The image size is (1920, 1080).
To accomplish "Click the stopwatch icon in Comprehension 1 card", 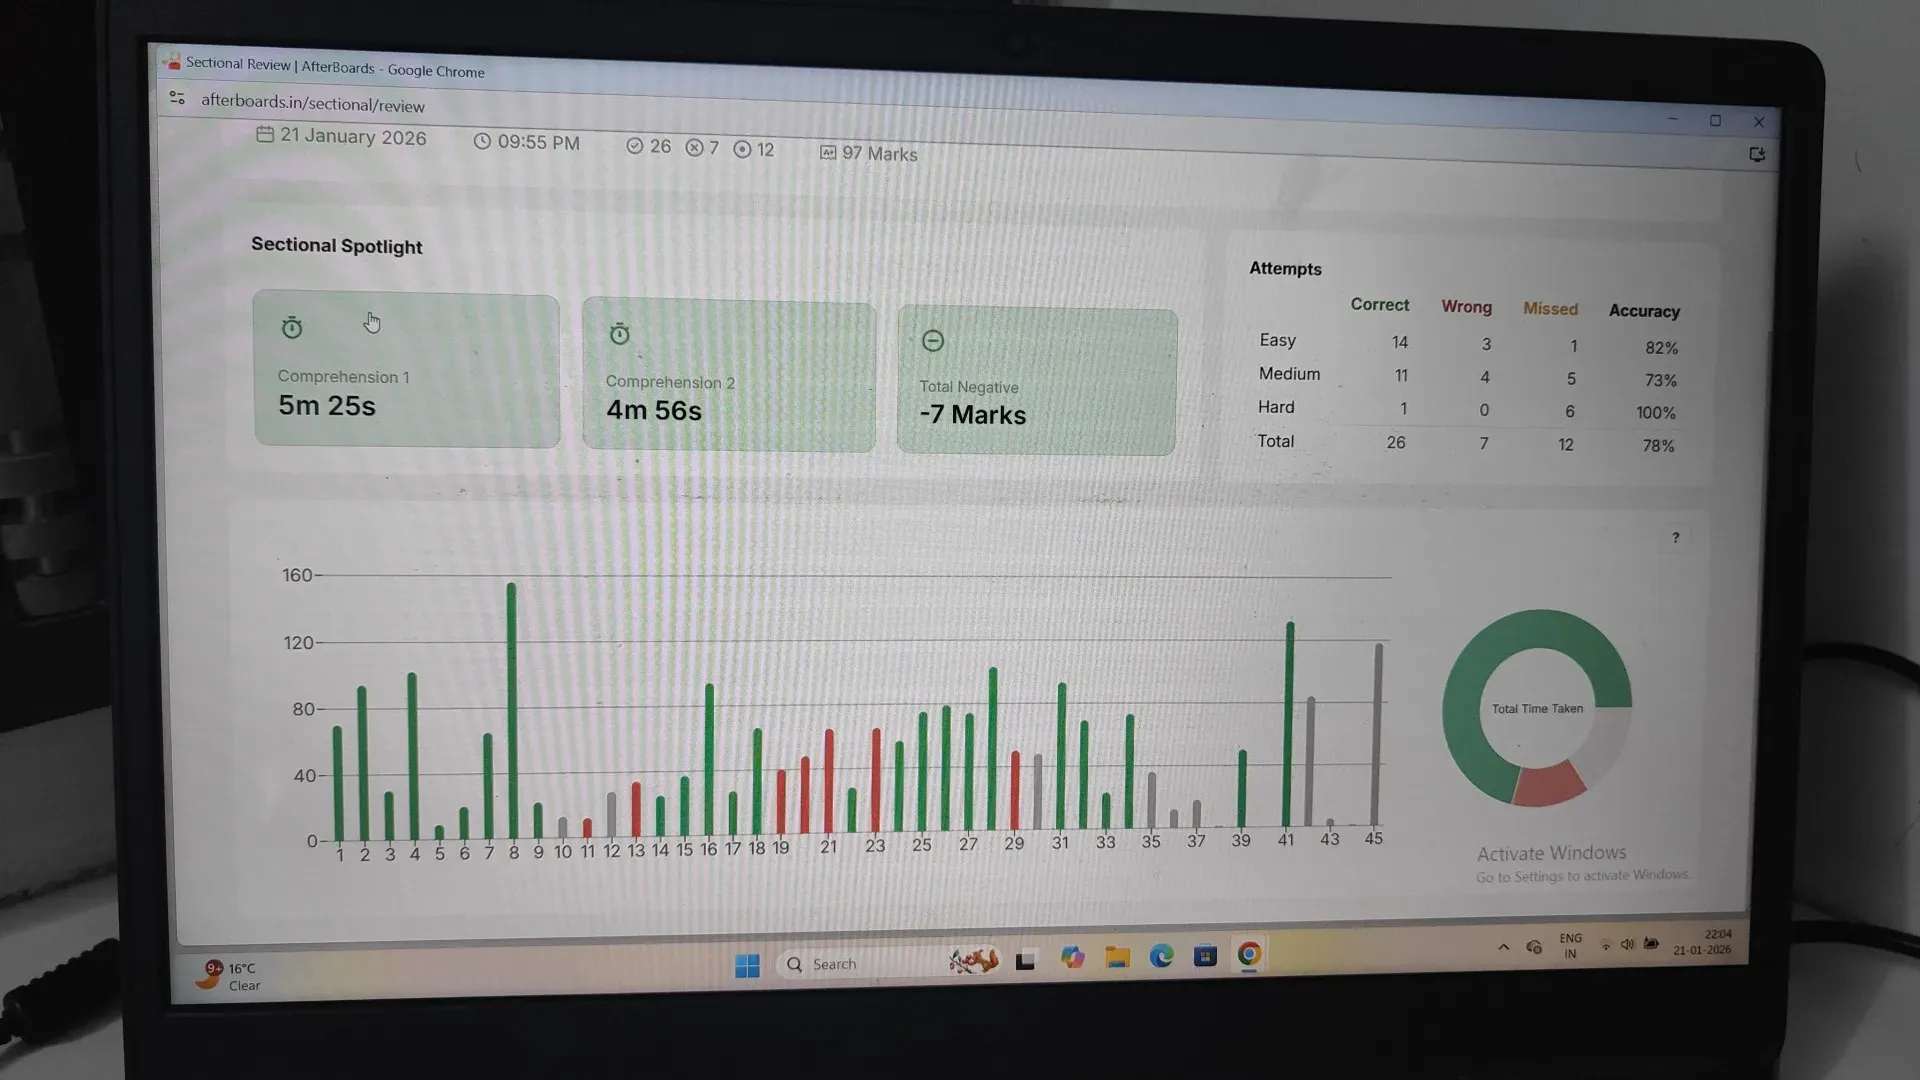I will (292, 327).
